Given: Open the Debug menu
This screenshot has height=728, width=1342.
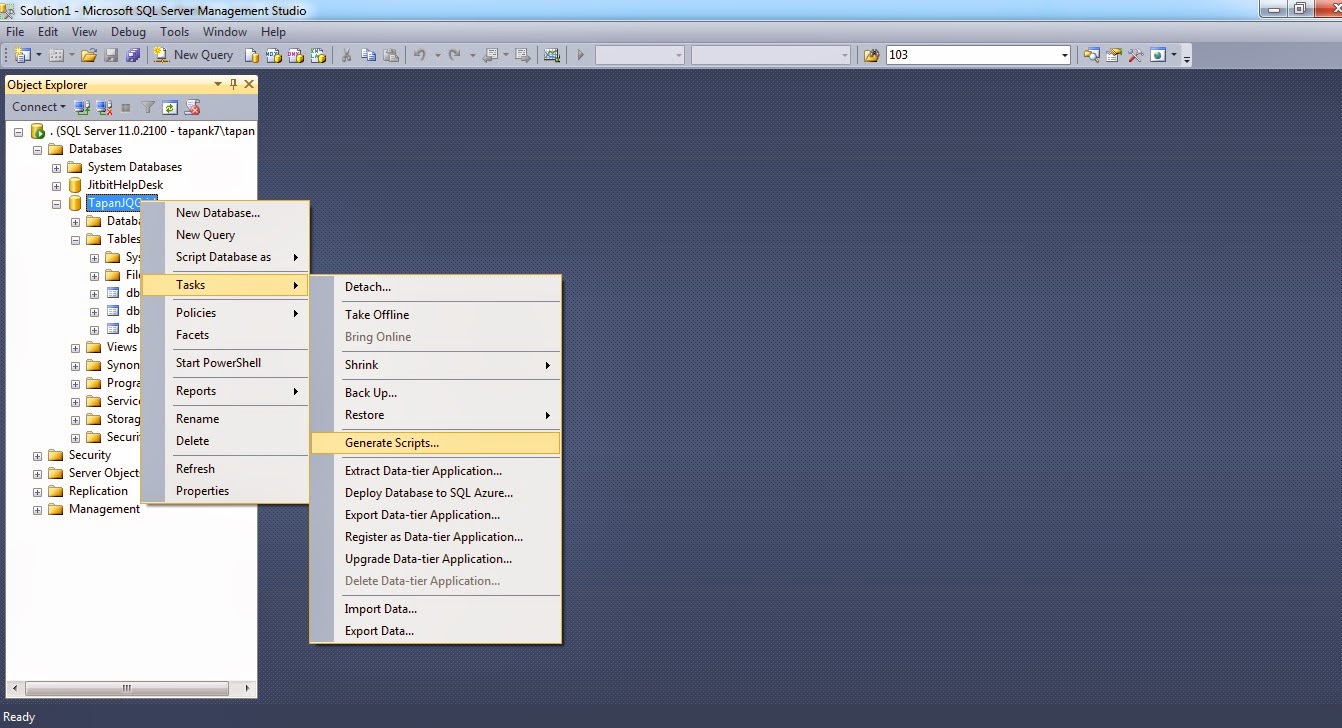Looking at the screenshot, I should click(x=128, y=32).
